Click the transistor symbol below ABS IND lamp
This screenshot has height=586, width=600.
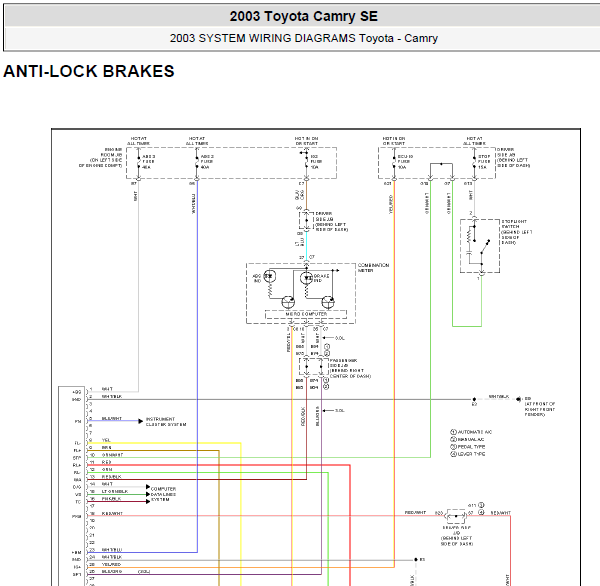point(288,302)
